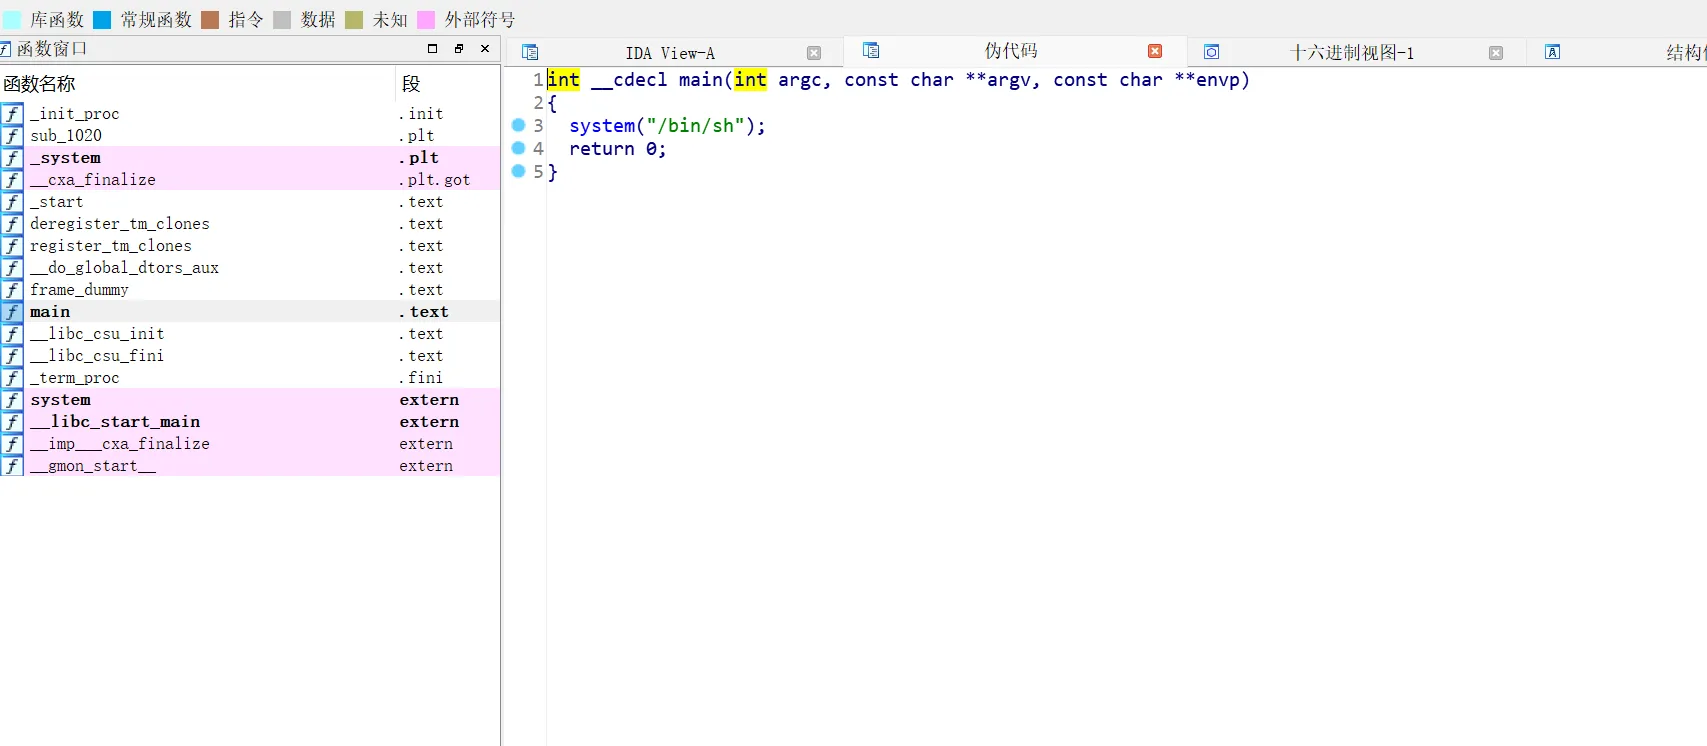
Task: Click the 常规函数 blue legend swatch
Action: tap(102, 20)
